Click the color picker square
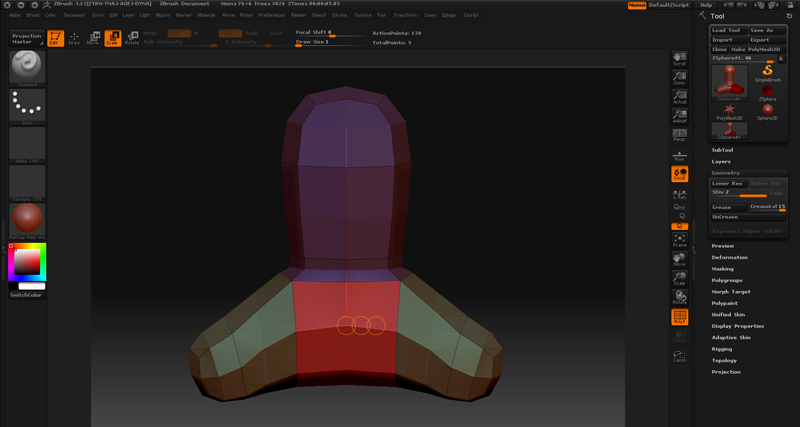 point(26,263)
